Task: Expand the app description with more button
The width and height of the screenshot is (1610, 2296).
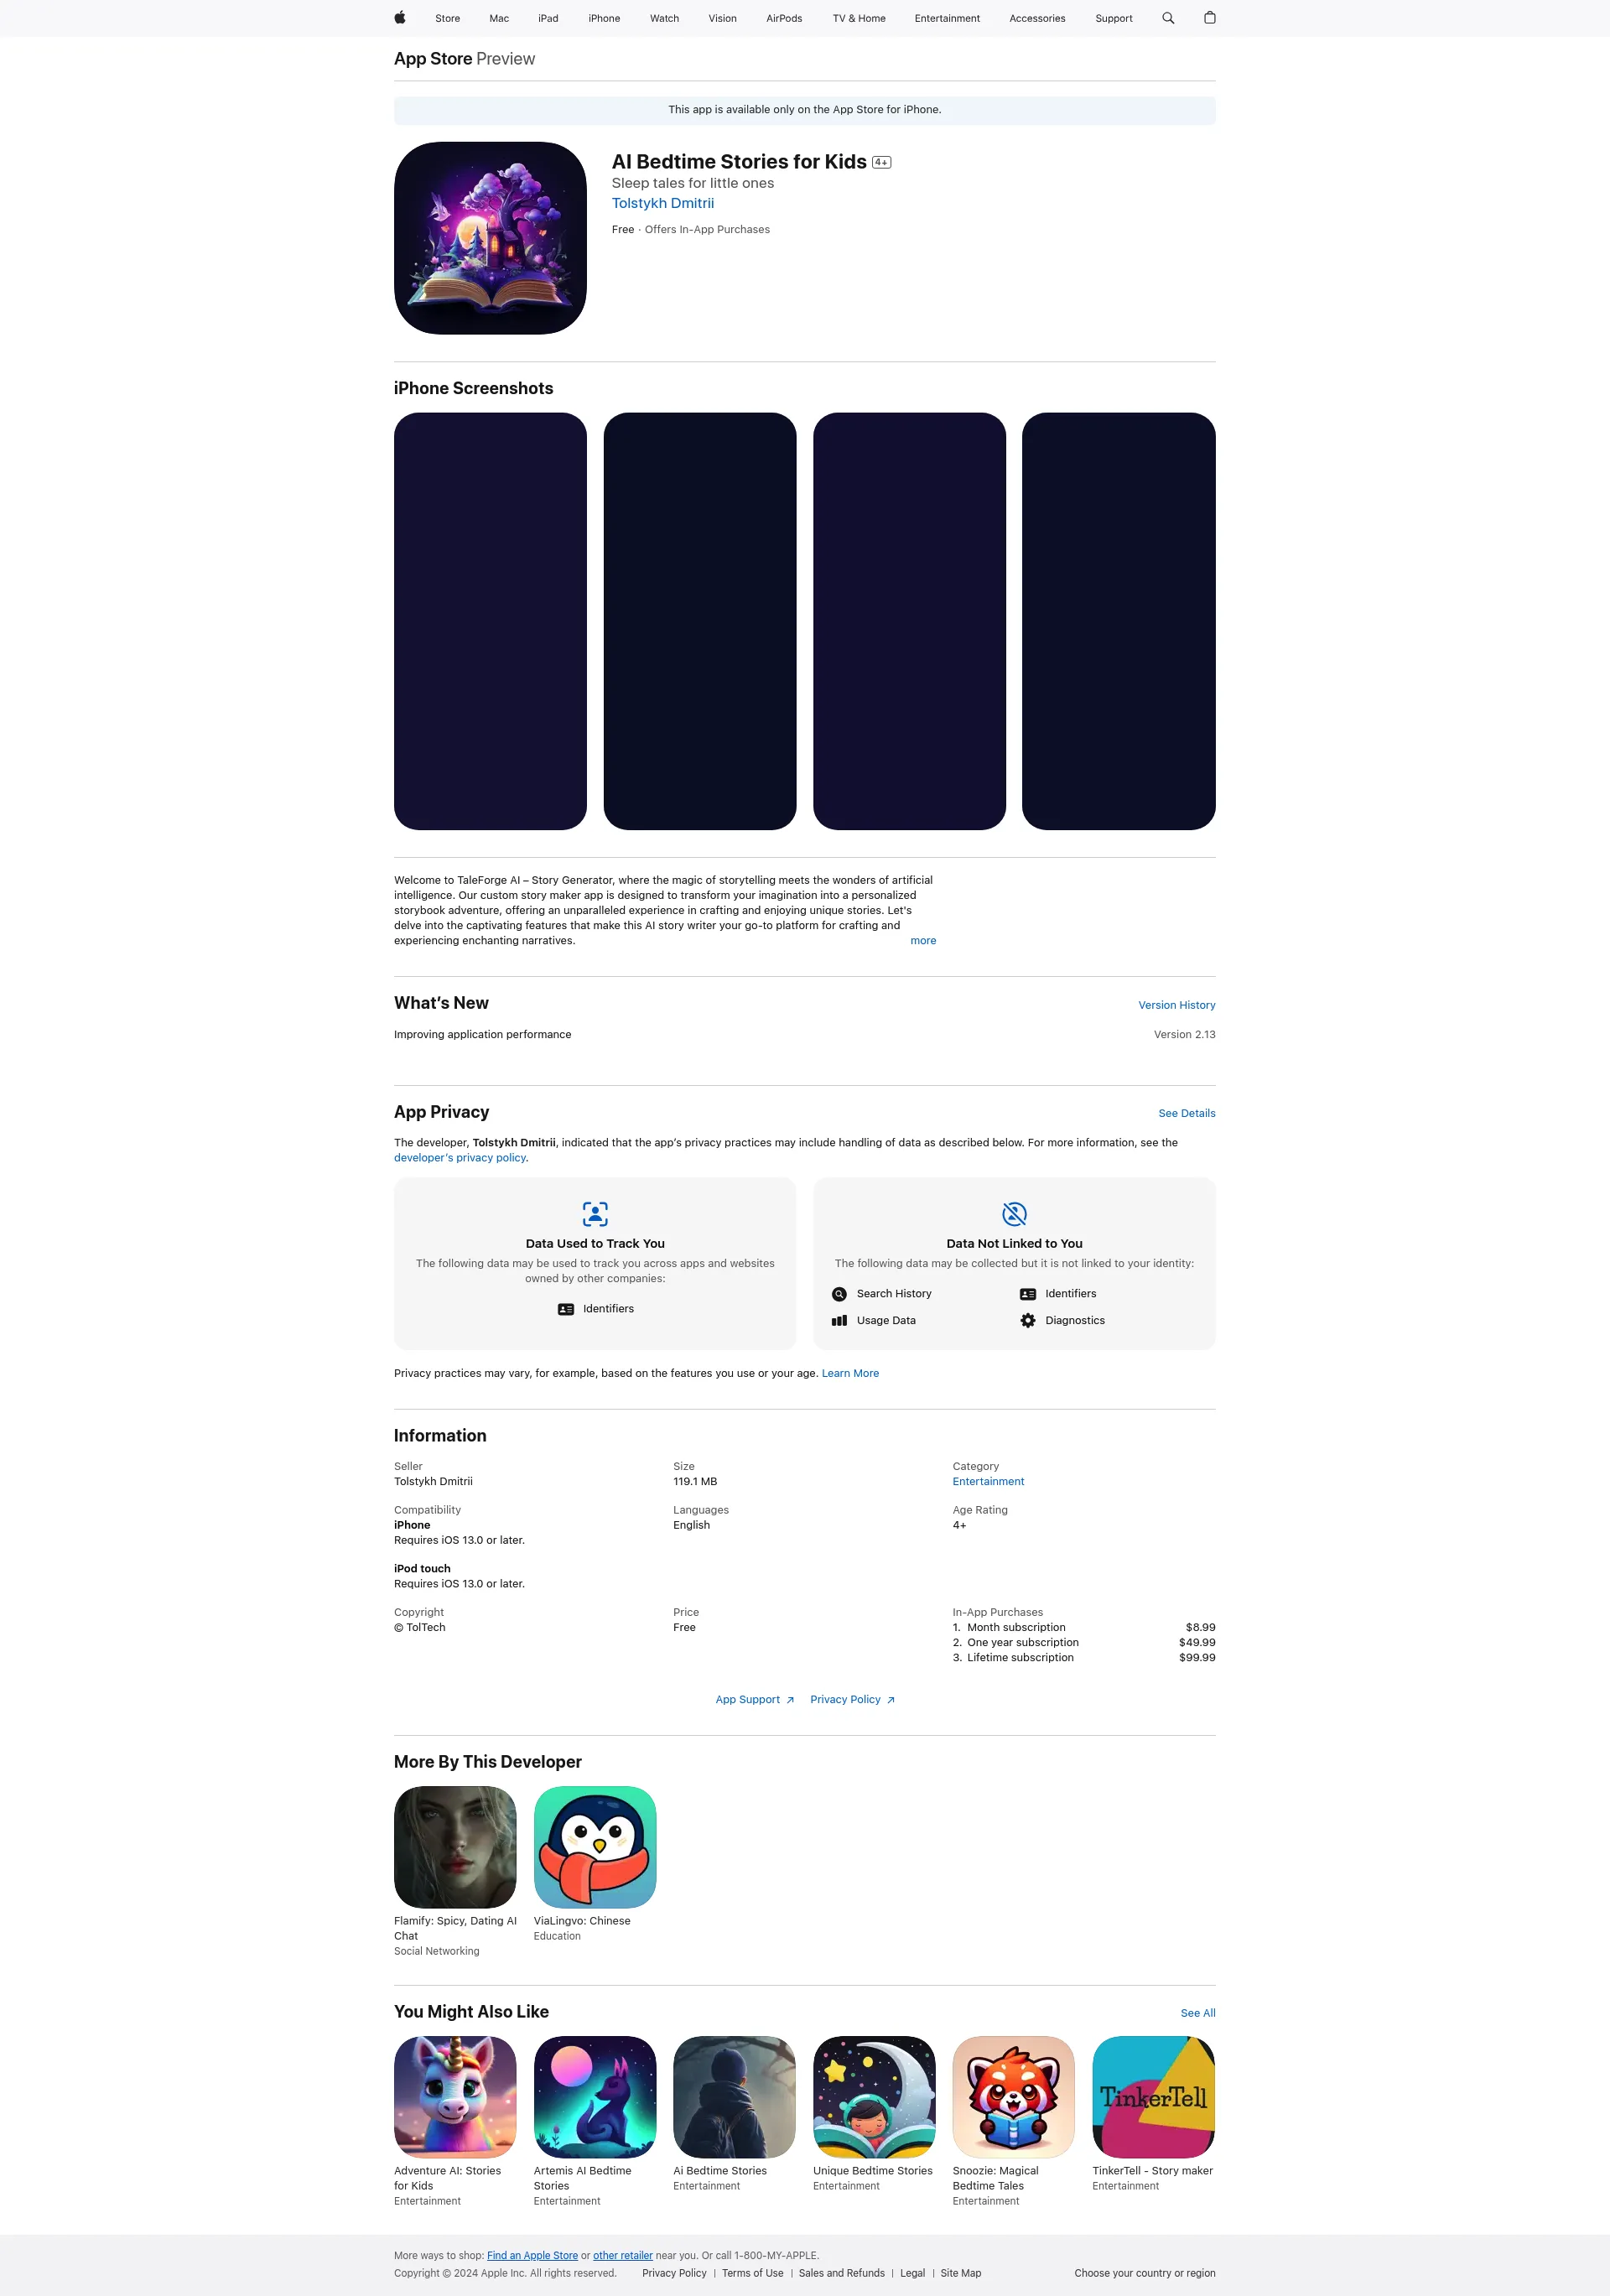Action: click(922, 940)
